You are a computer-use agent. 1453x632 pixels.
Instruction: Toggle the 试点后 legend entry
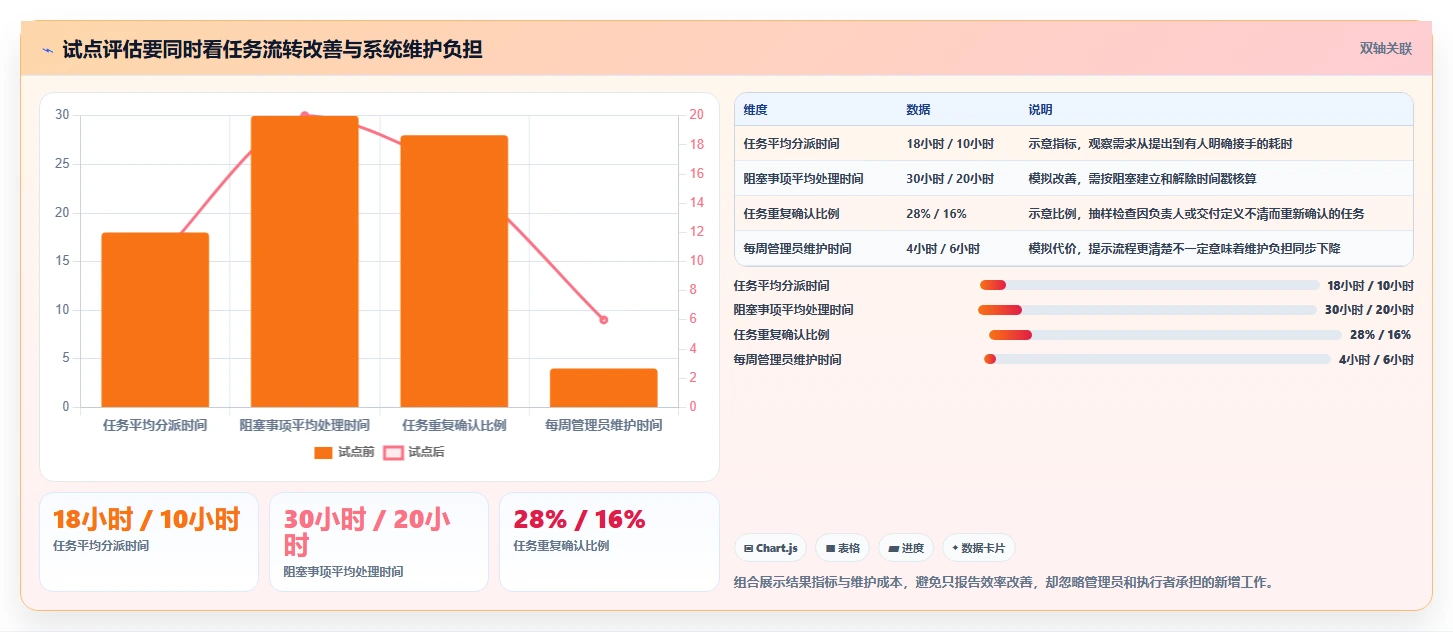(x=415, y=452)
